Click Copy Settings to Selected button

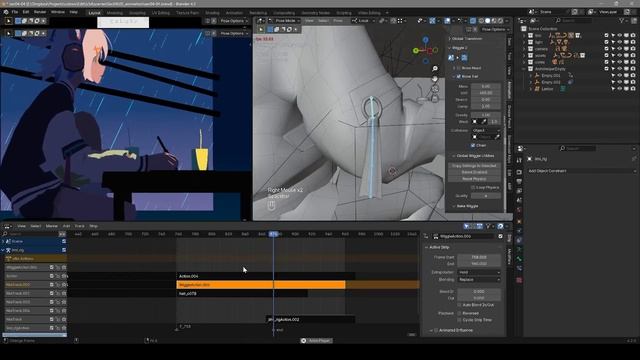pyautogui.click(x=474, y=166)
